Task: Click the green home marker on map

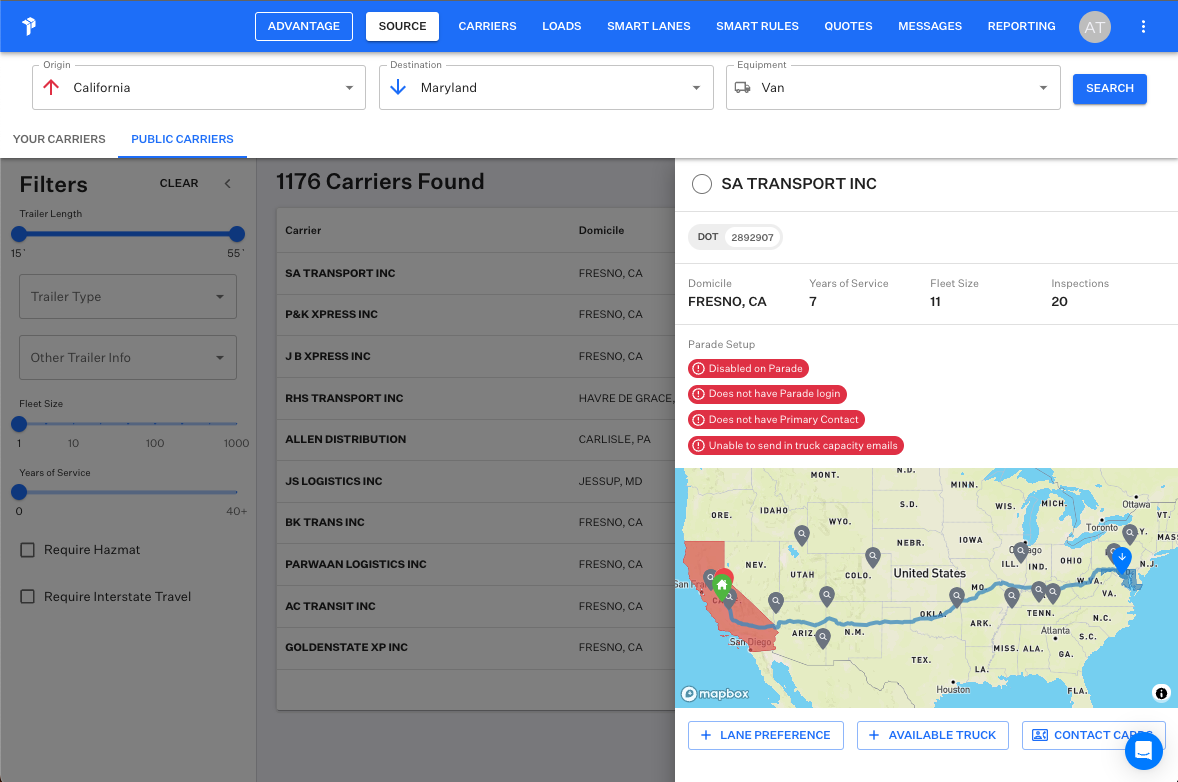Action: [x=722, y=584]
